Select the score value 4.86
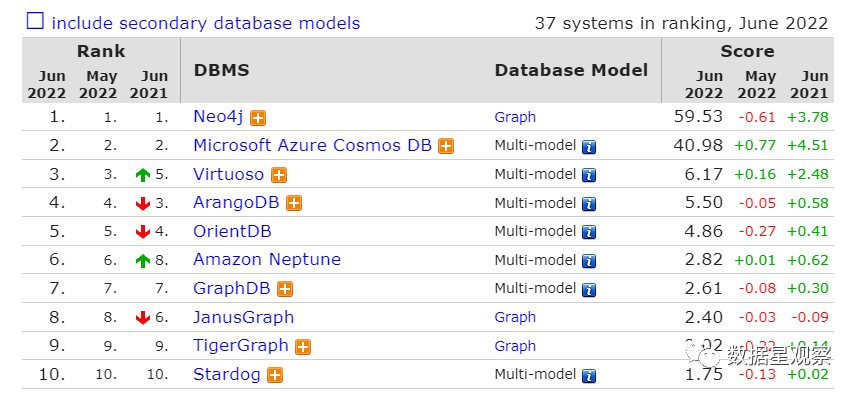This screenshot has height=393, width=859. click(703, 231)
